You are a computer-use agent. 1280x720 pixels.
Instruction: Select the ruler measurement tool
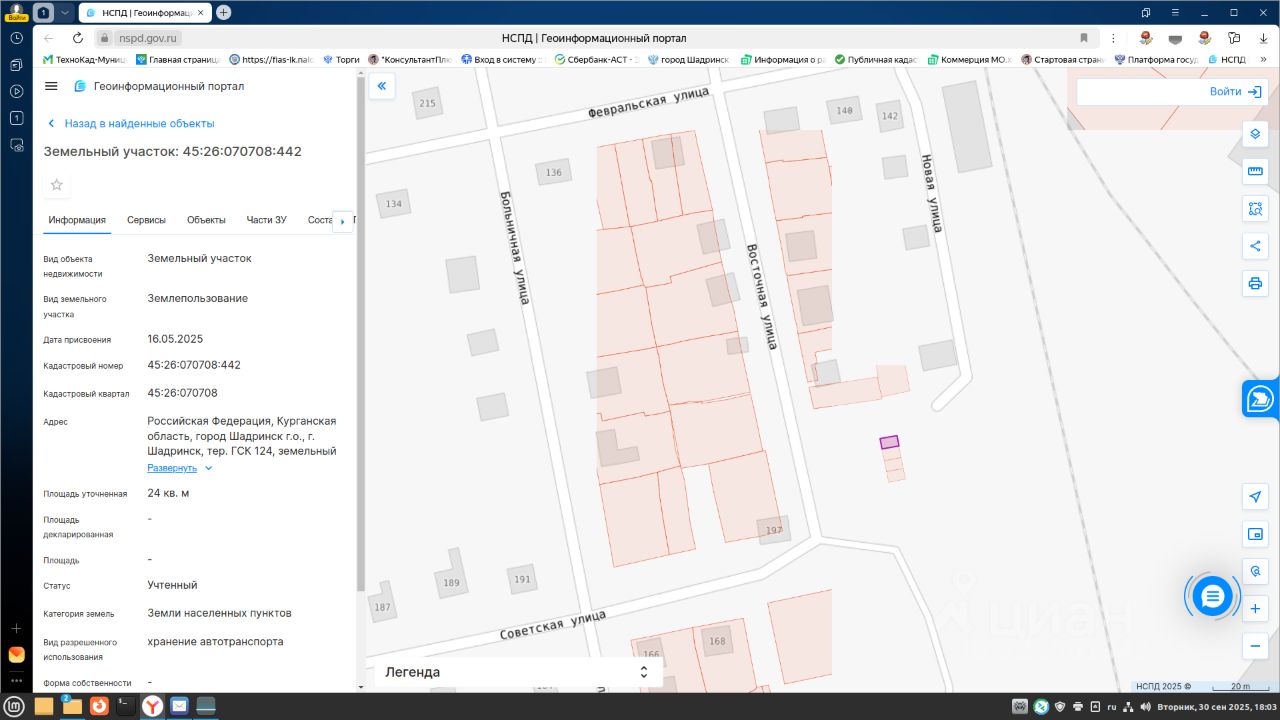click(x=1255, y=171)
